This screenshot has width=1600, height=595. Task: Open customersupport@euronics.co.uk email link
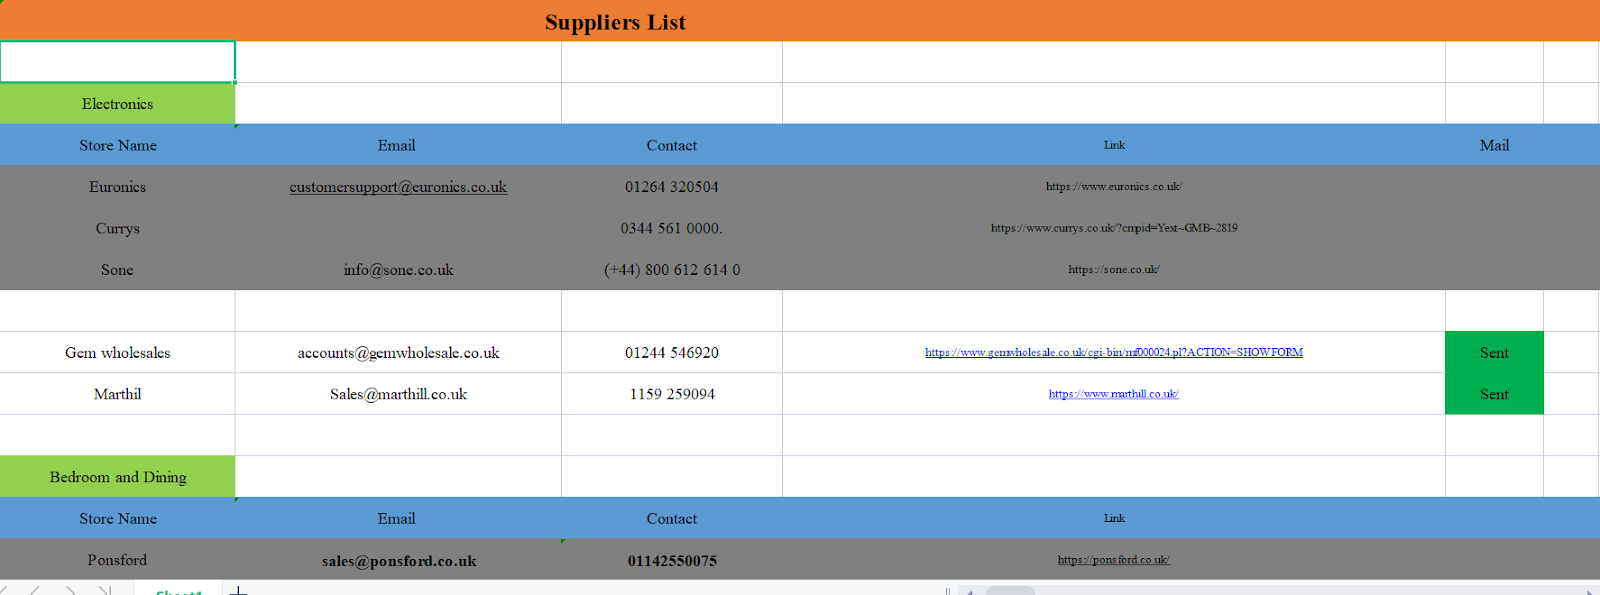[x=398, y=187]
